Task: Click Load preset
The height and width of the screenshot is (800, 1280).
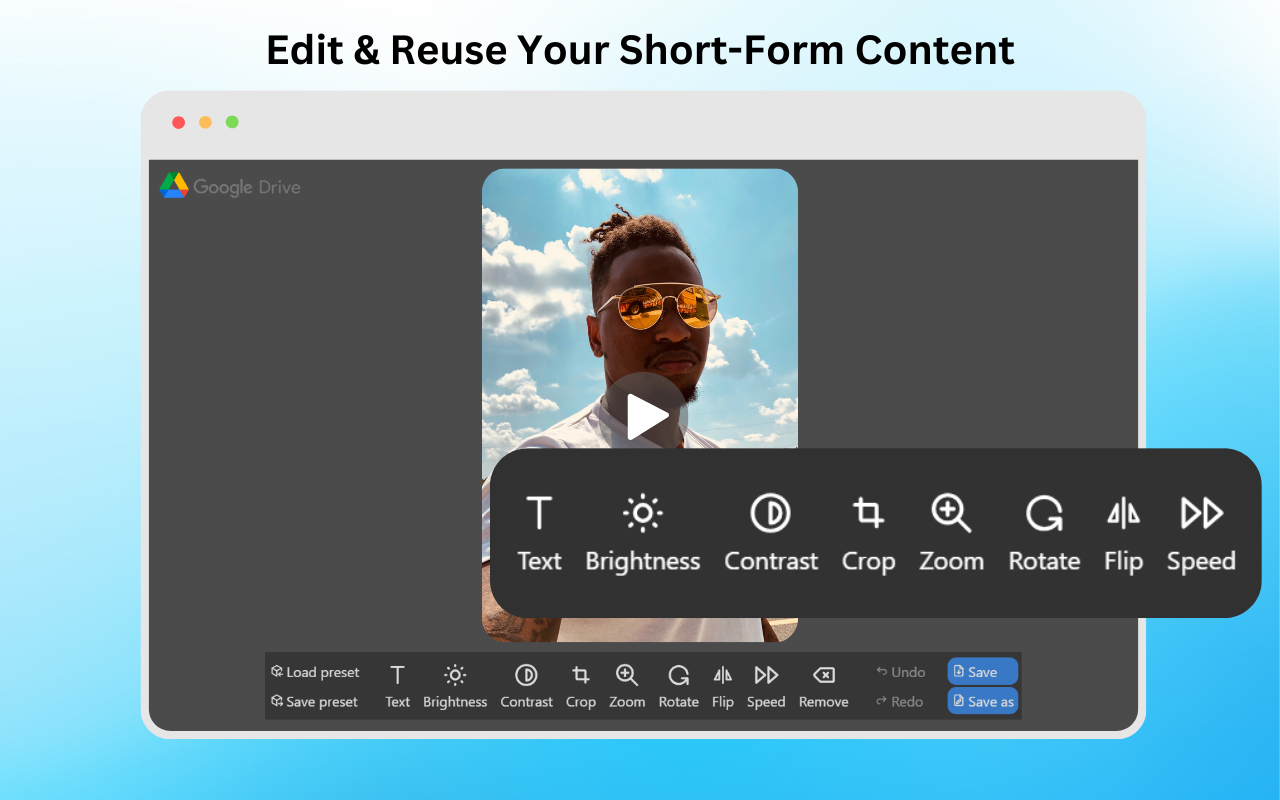Action: 314,671
